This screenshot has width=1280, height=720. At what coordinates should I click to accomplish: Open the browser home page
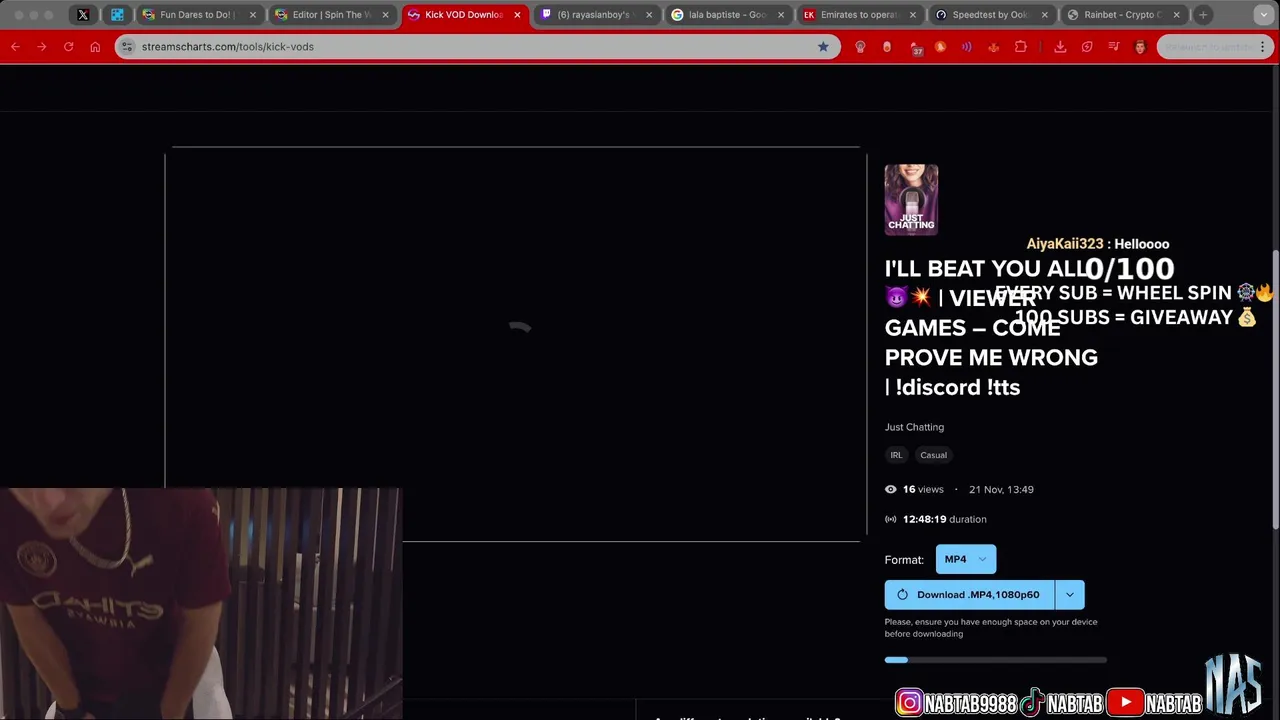pos(95,47)
